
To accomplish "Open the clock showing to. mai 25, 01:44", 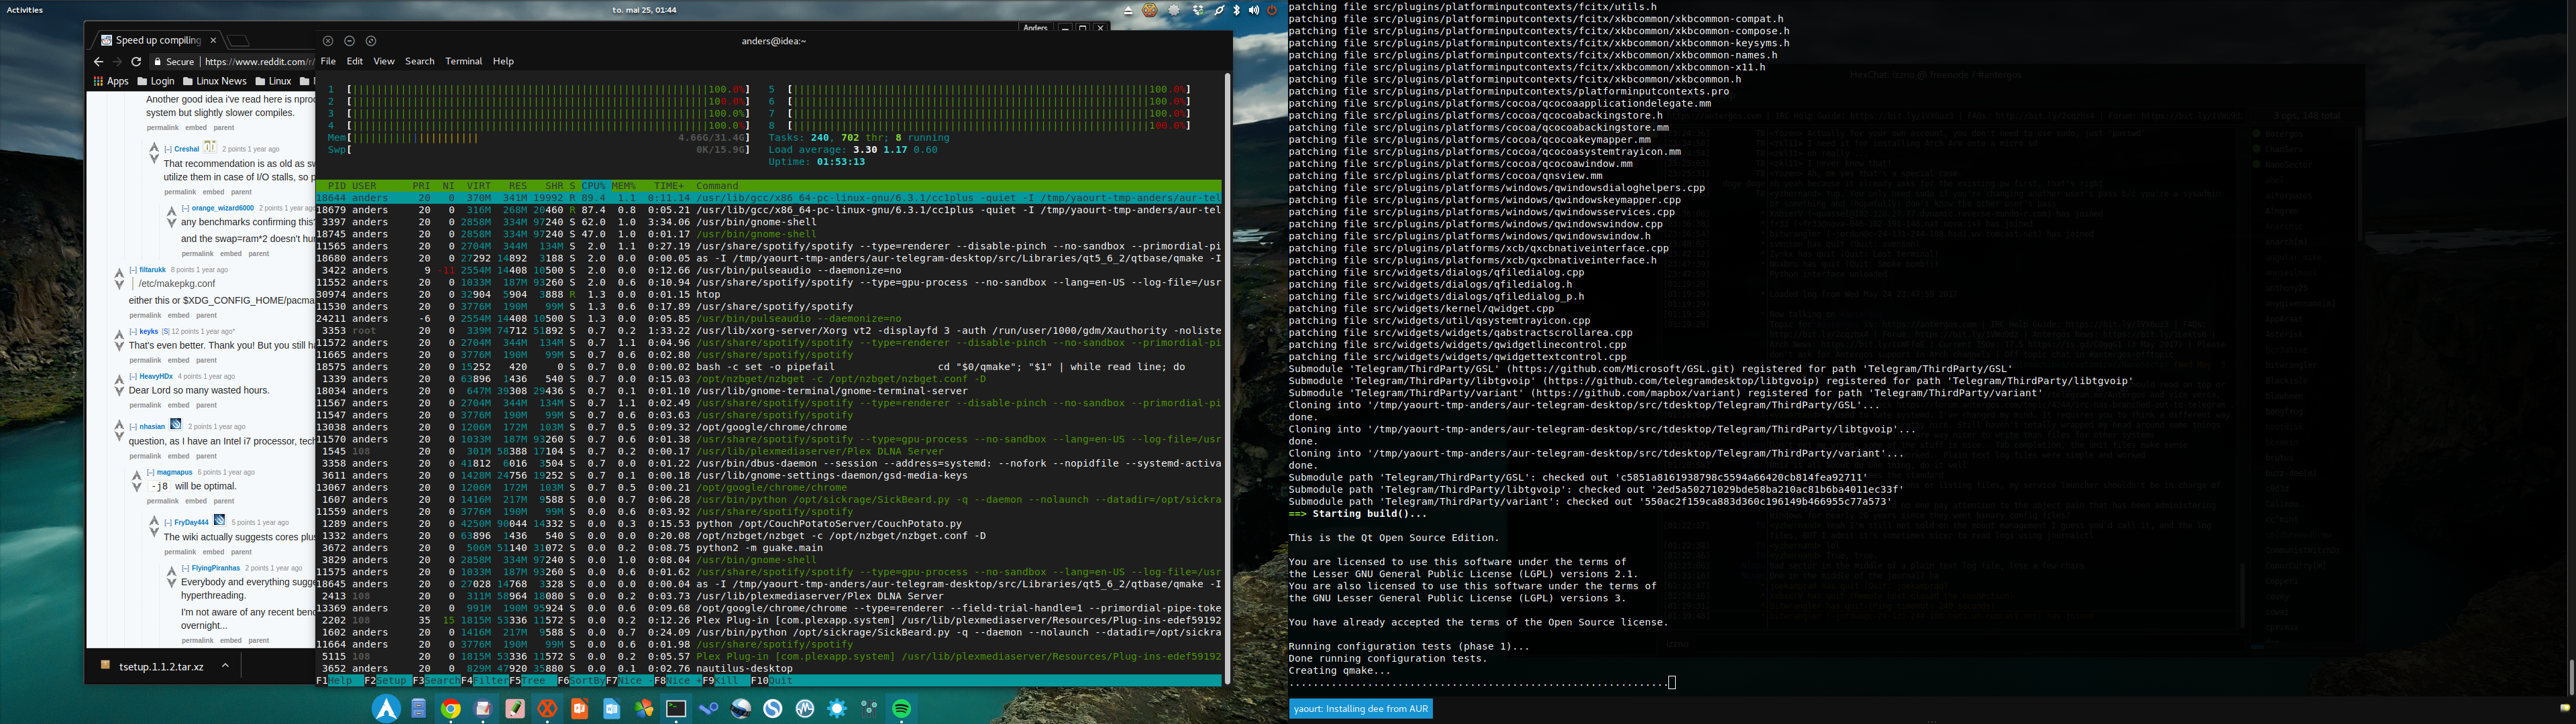I will (644, 10).
